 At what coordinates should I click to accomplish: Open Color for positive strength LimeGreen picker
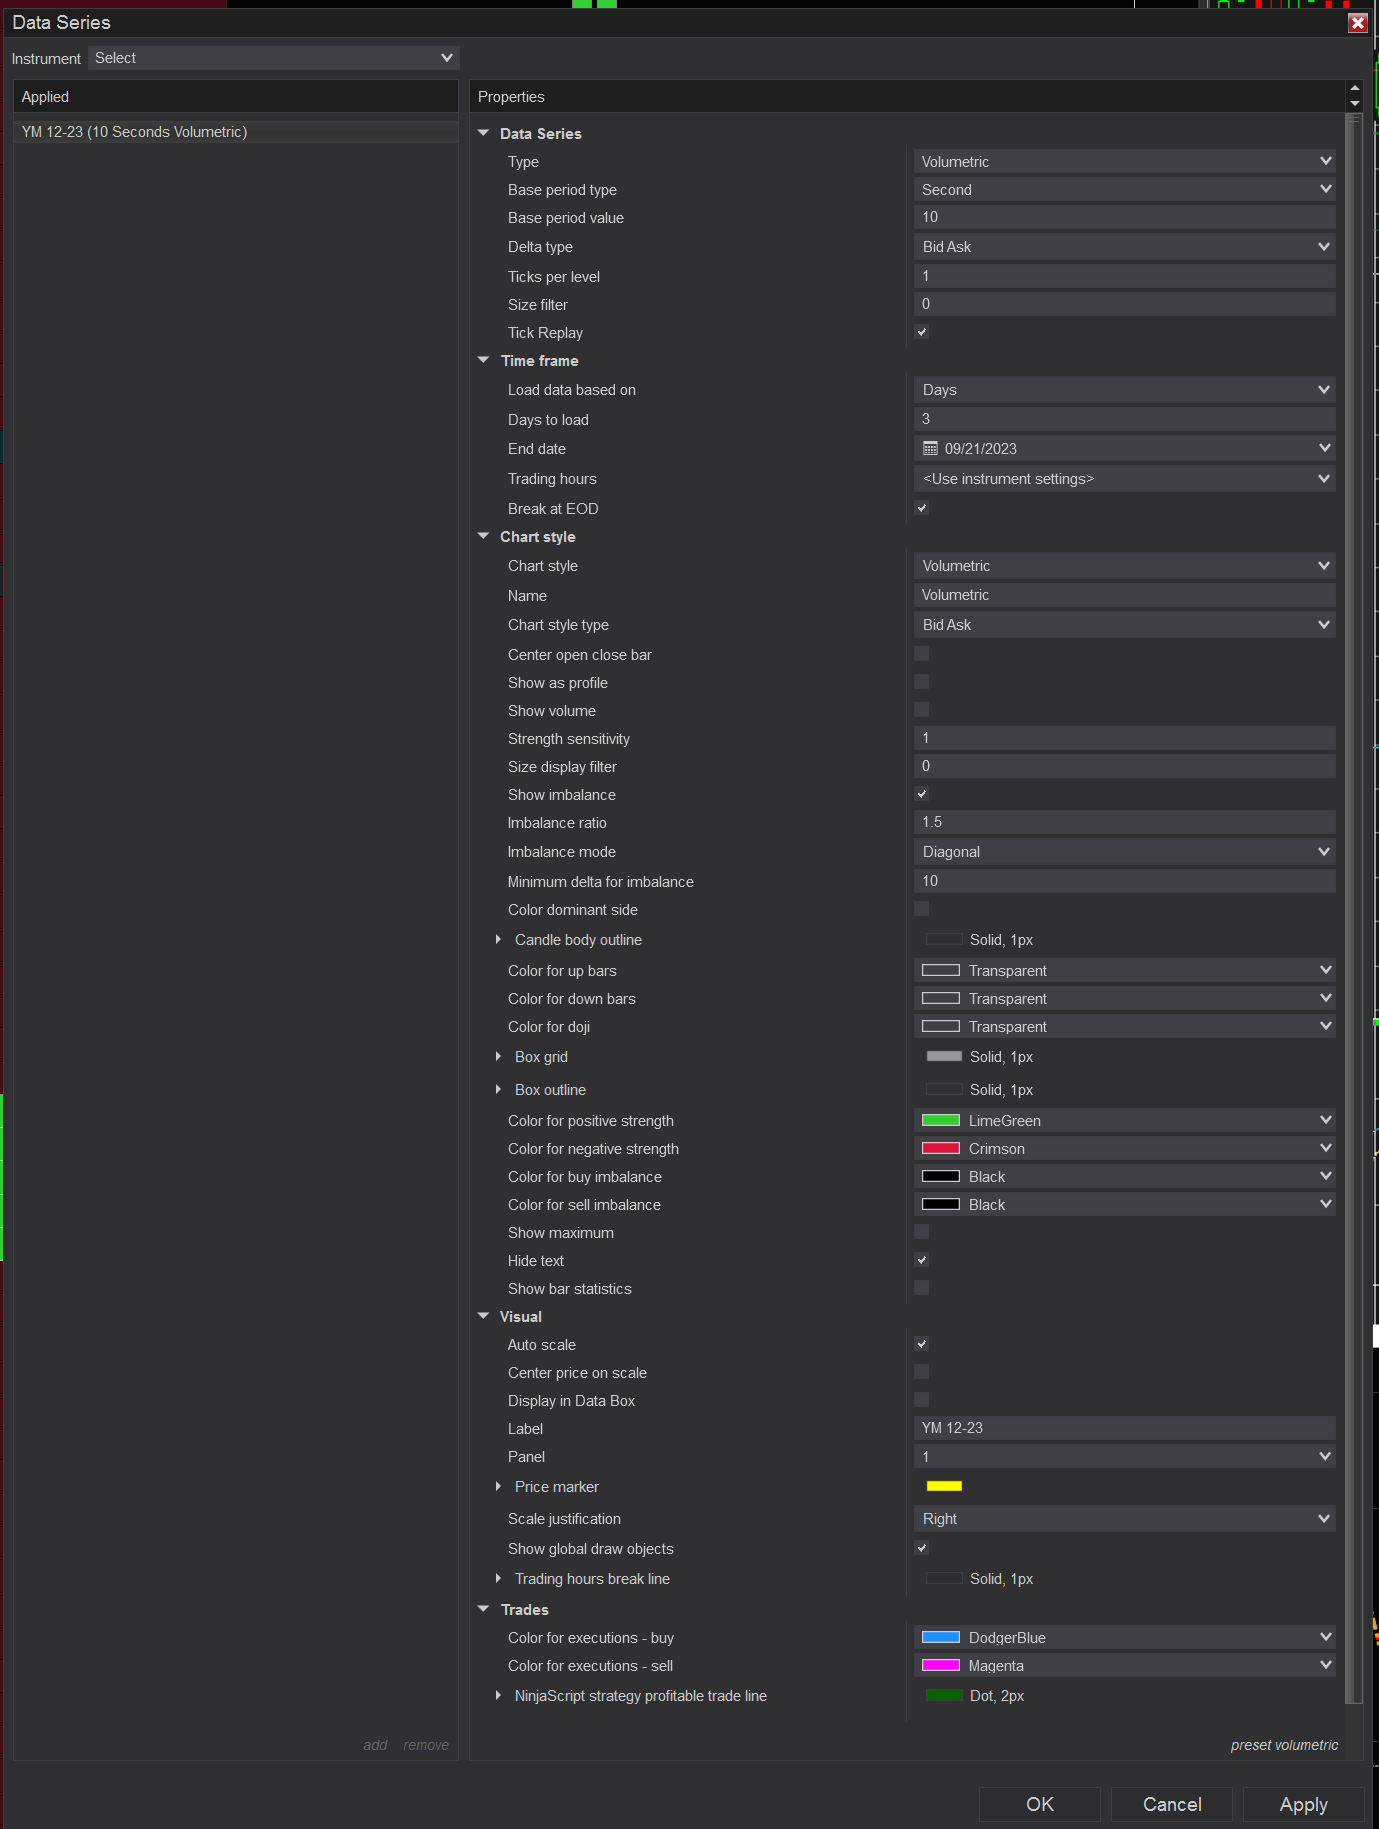1125,1120
